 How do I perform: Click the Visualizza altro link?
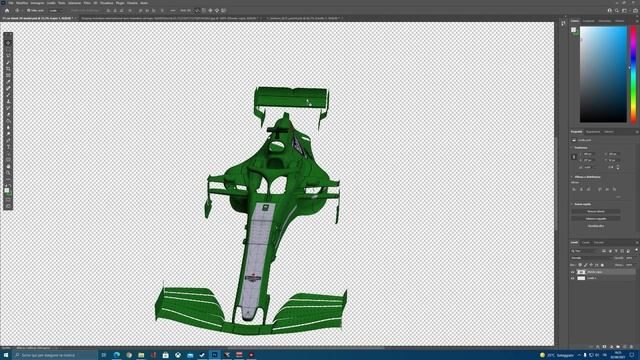click(x=596, y=226)
